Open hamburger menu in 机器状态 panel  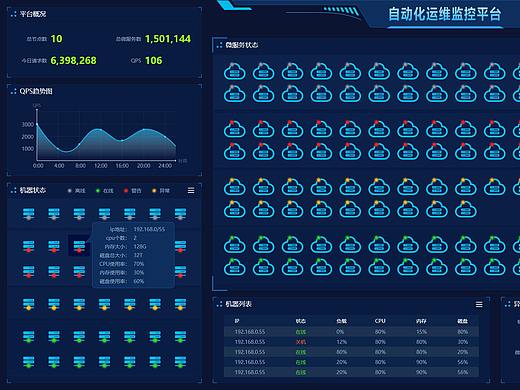[x=191, y=190]
